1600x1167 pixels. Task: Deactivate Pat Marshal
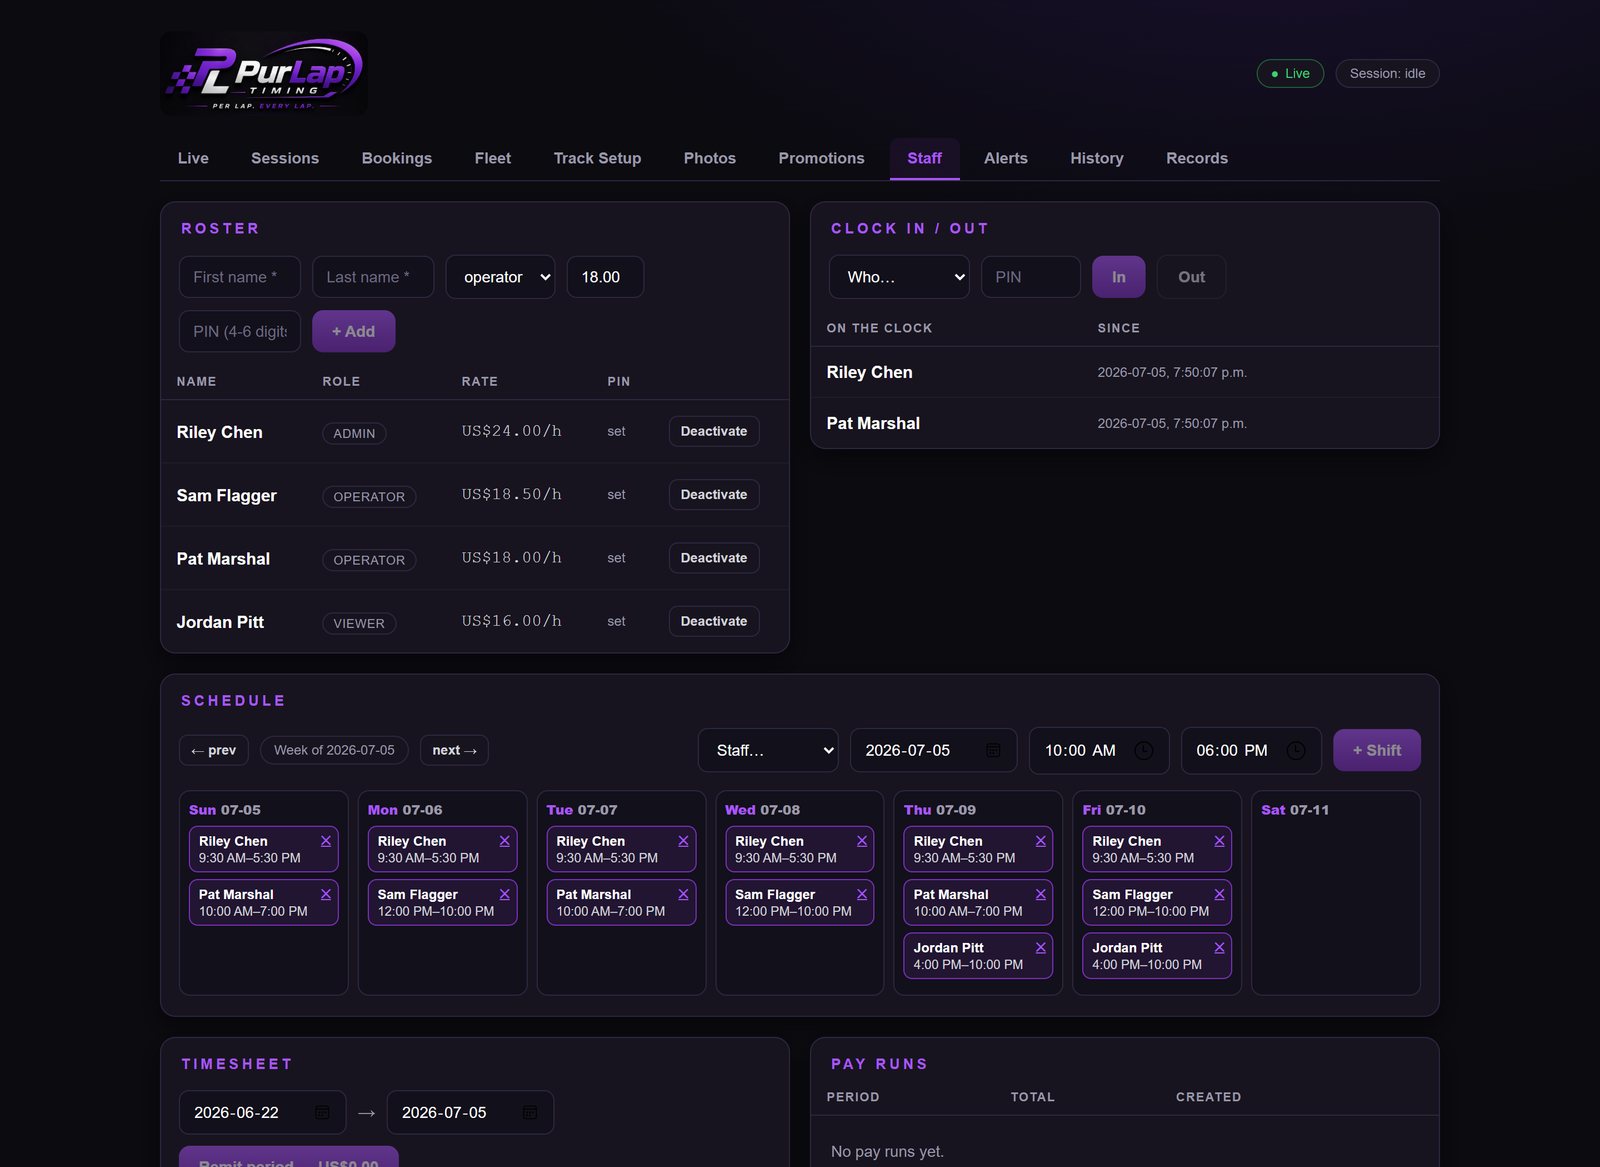point(714,558)
